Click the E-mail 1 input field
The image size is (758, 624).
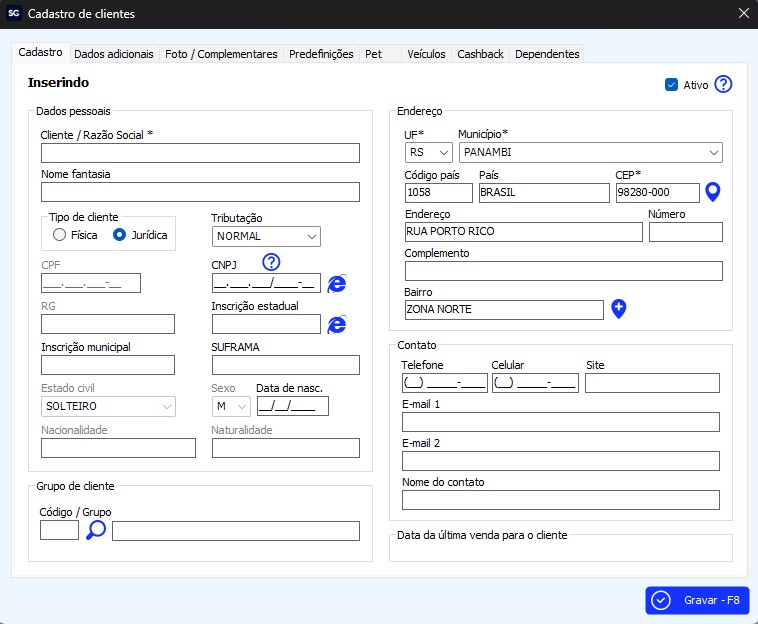tap(560, 422)
